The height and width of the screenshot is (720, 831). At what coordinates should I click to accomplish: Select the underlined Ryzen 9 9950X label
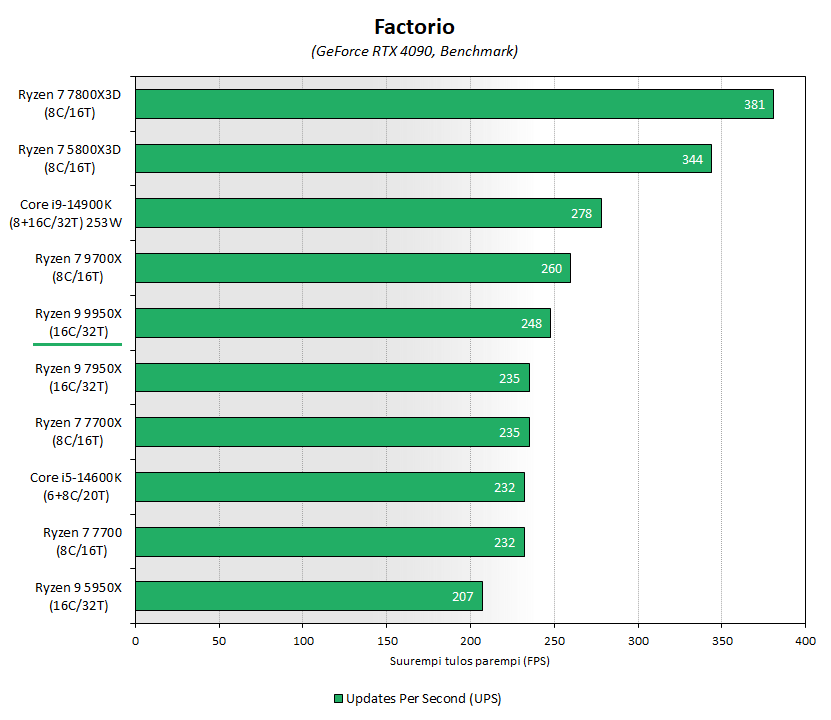pos(78,323)
